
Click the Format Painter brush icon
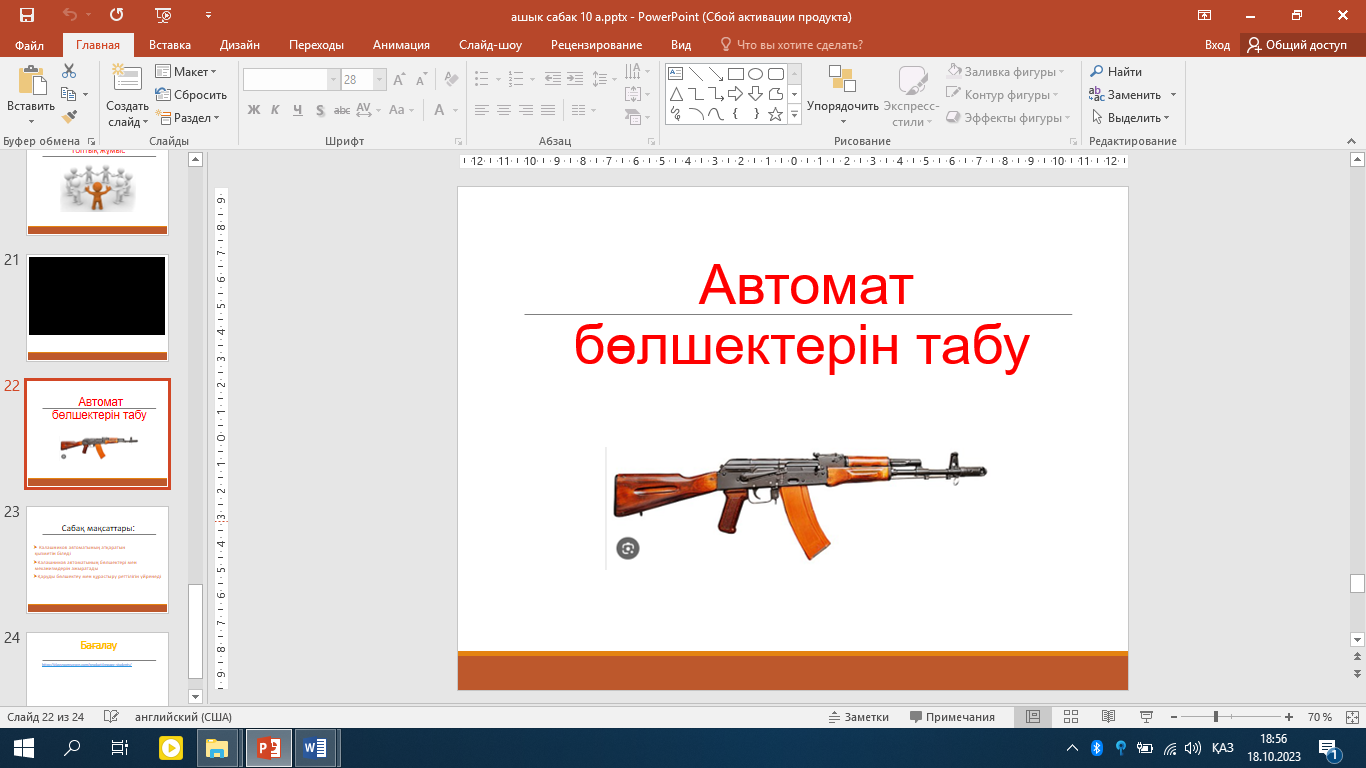69,117
